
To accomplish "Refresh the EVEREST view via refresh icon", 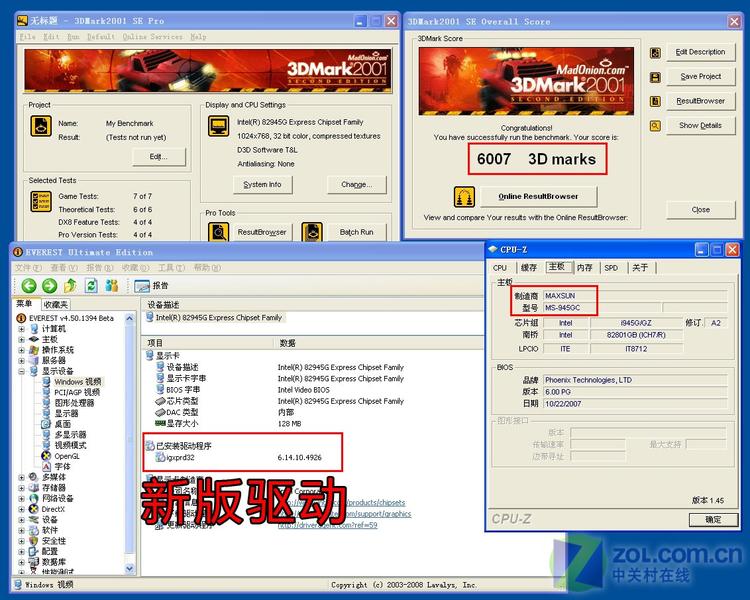I will coord(91,286).
